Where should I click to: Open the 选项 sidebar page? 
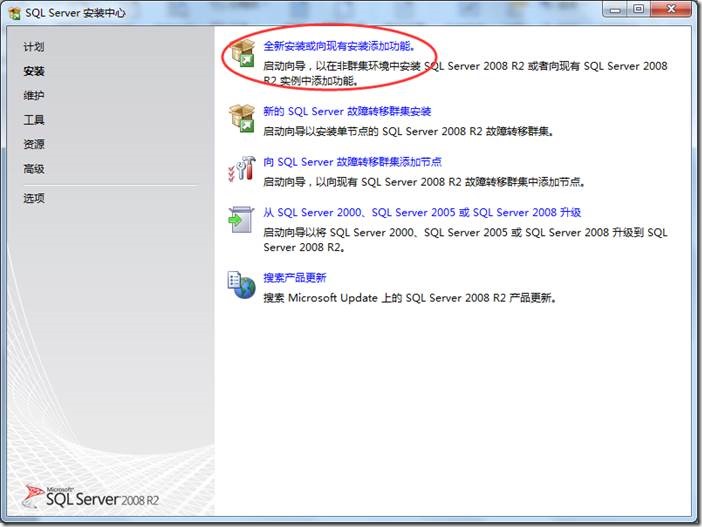(x=34, y=198)
